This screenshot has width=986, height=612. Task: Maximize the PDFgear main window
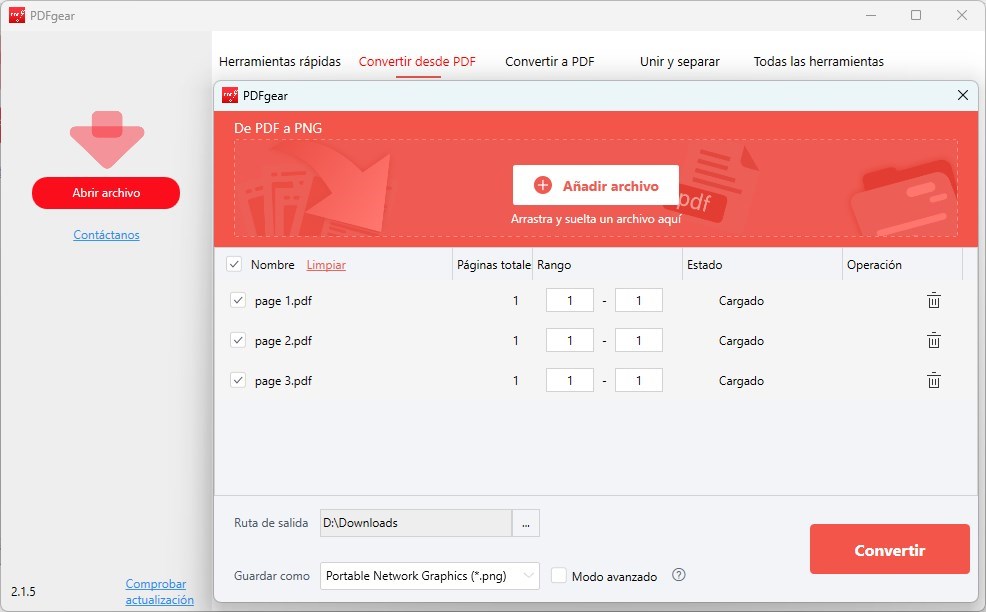[x=916, y=15]
